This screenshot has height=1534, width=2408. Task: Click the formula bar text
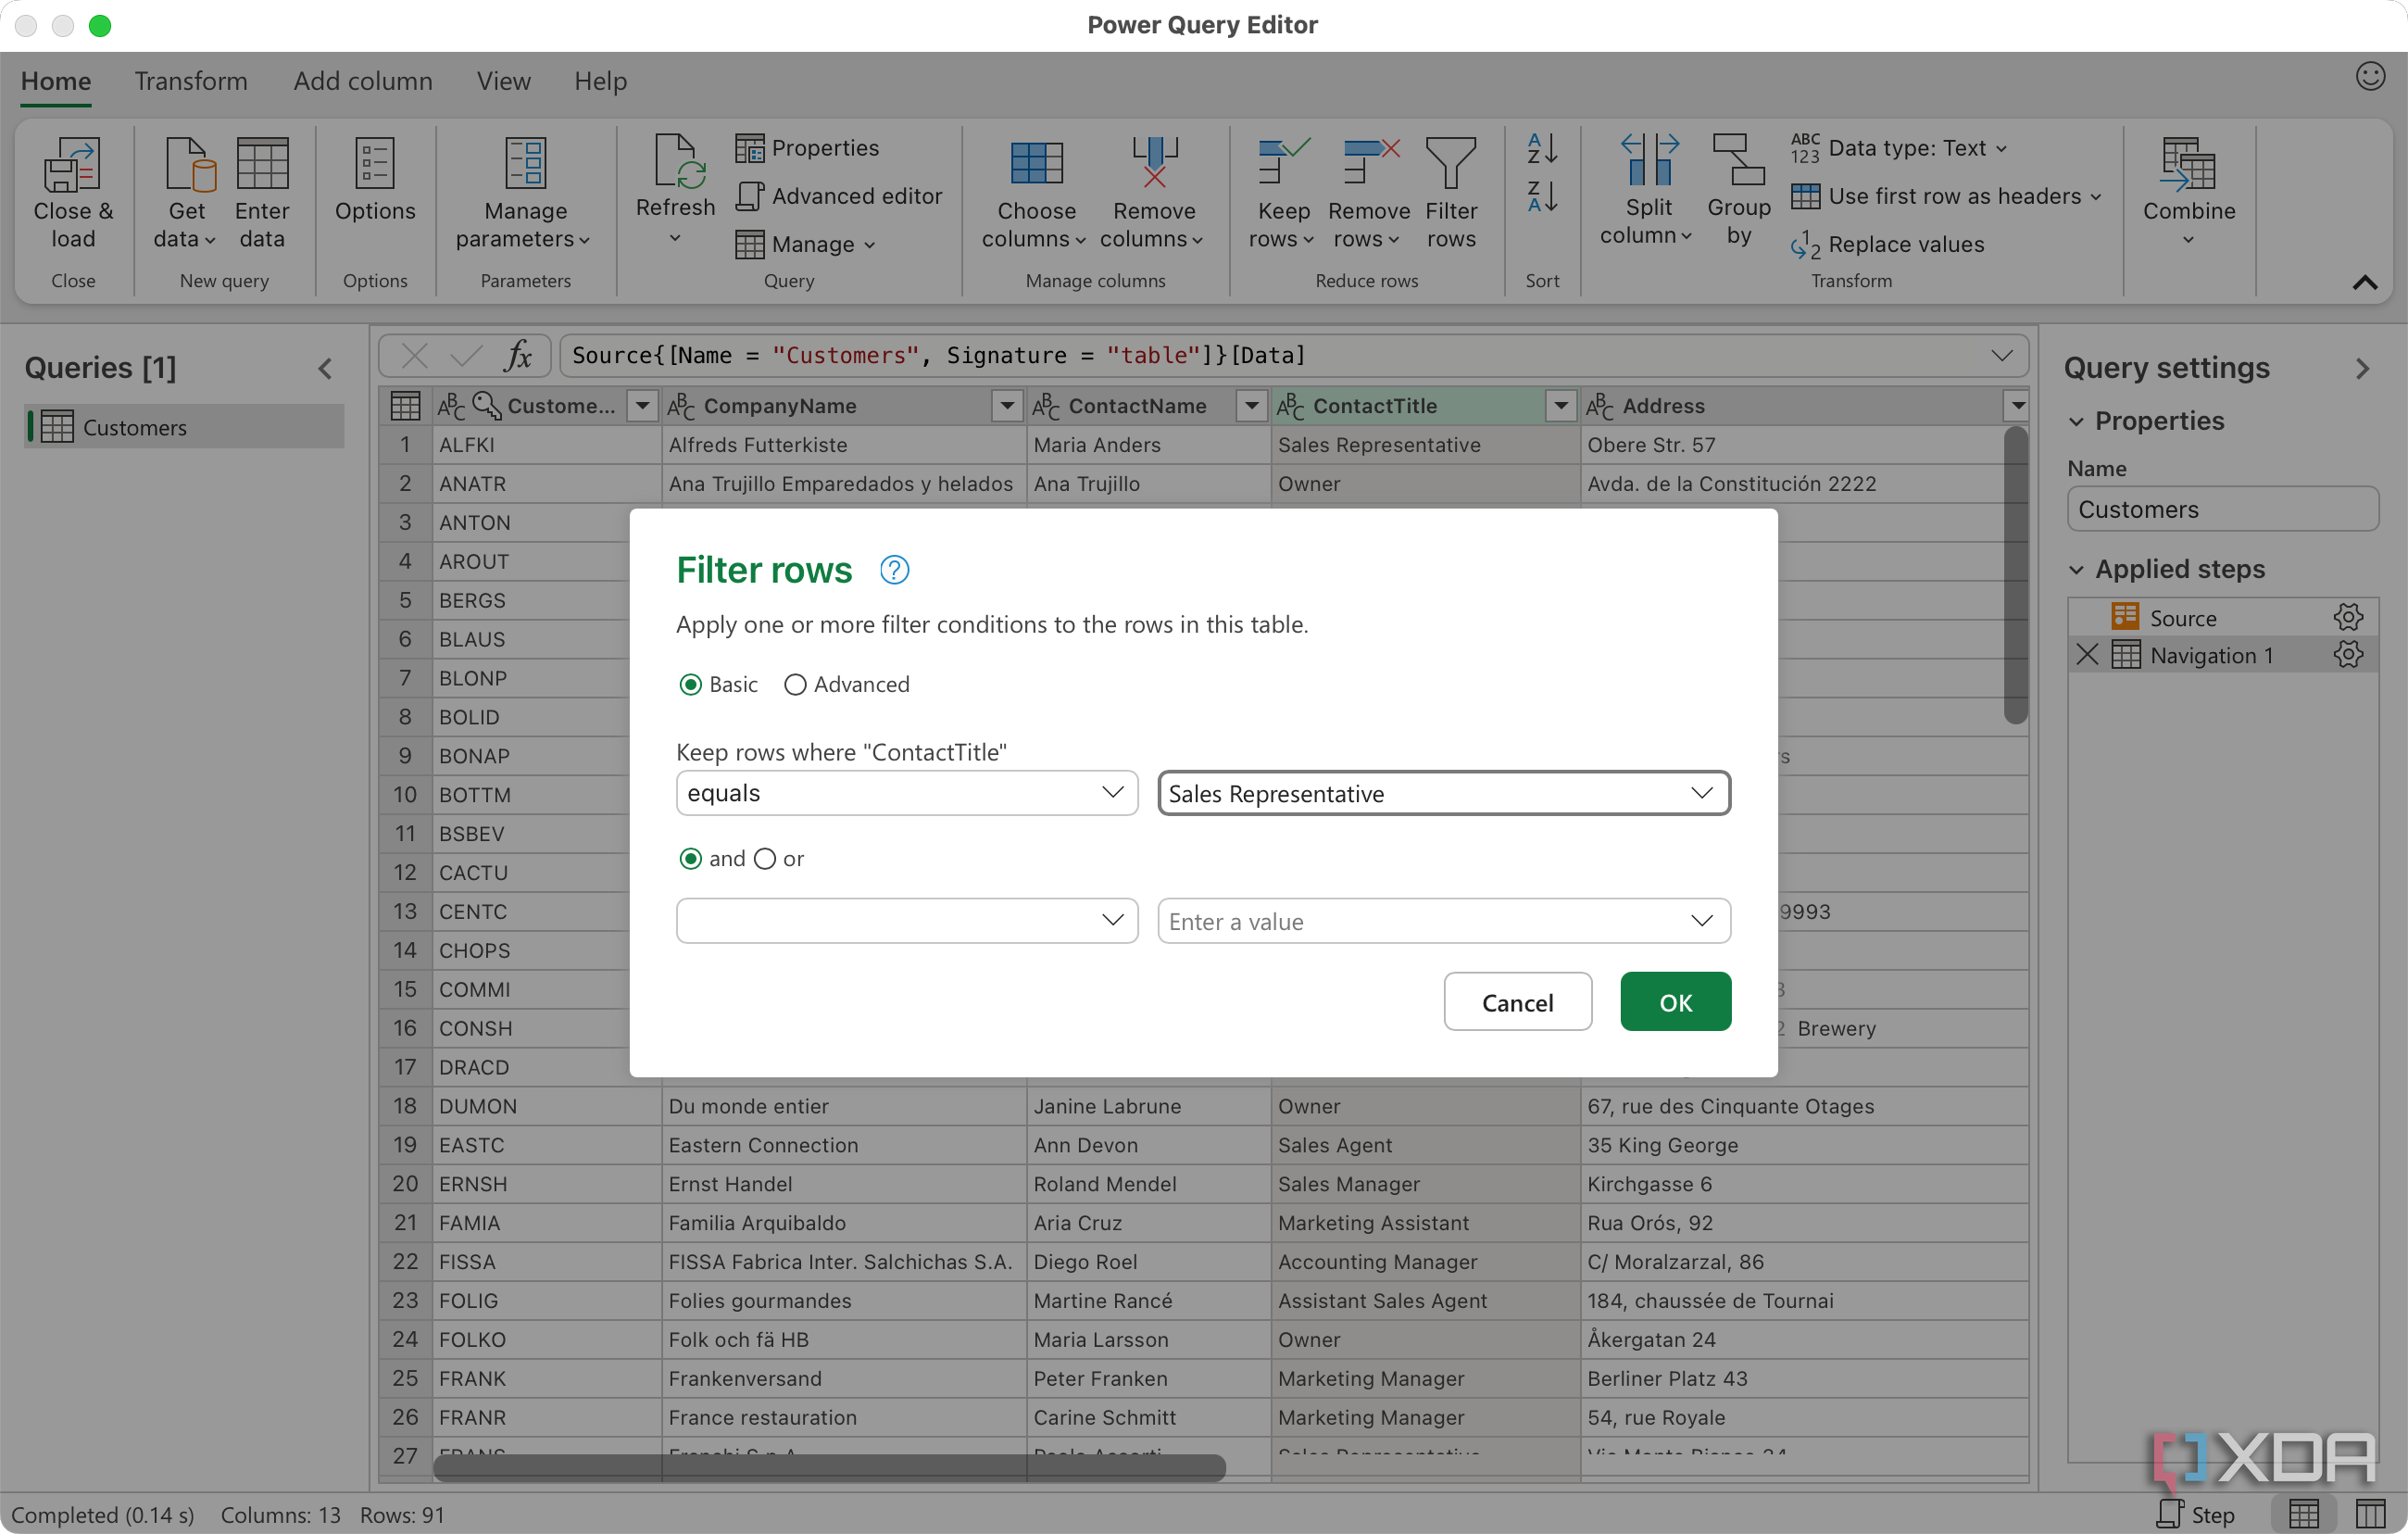click(938, 355)
